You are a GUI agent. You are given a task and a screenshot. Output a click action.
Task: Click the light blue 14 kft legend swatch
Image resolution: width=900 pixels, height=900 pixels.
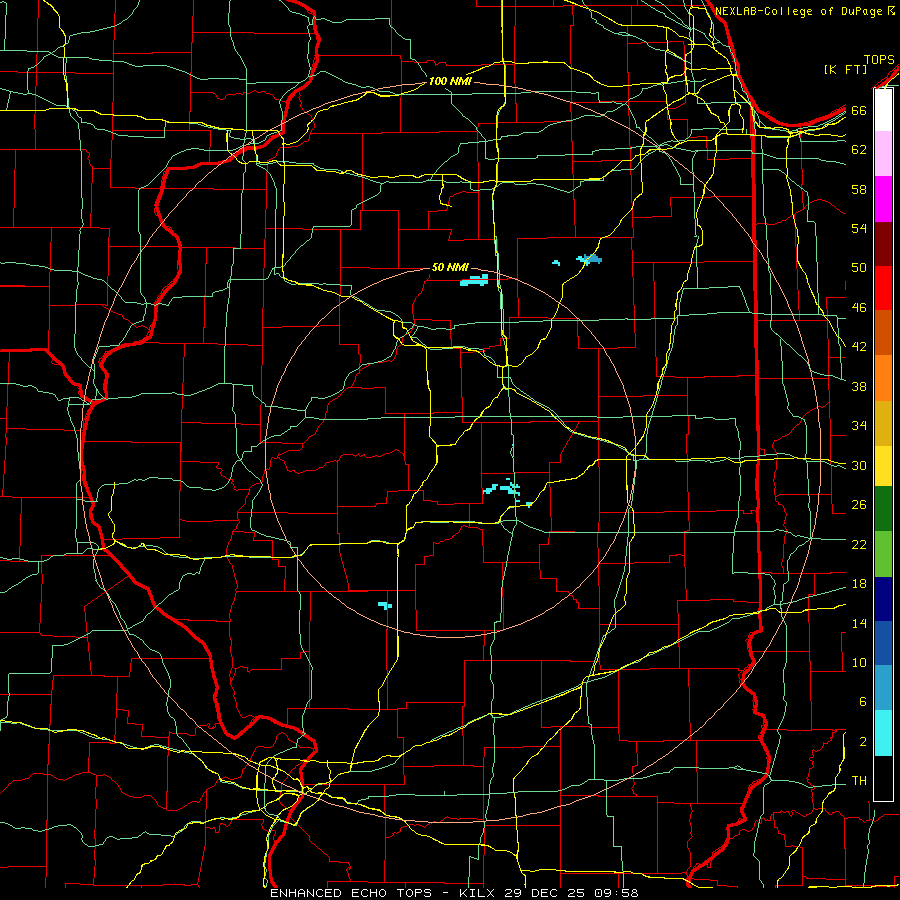point(883,688)
